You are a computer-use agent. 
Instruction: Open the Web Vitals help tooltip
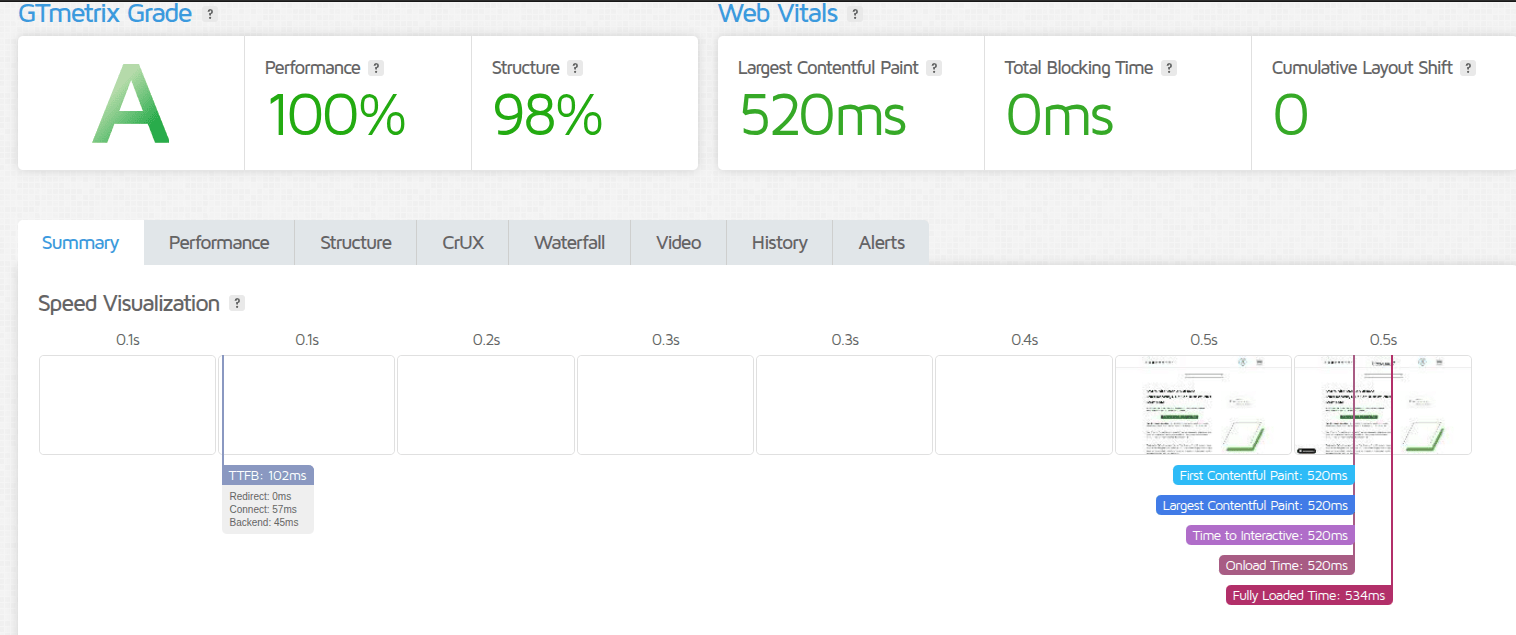point(855,13)
